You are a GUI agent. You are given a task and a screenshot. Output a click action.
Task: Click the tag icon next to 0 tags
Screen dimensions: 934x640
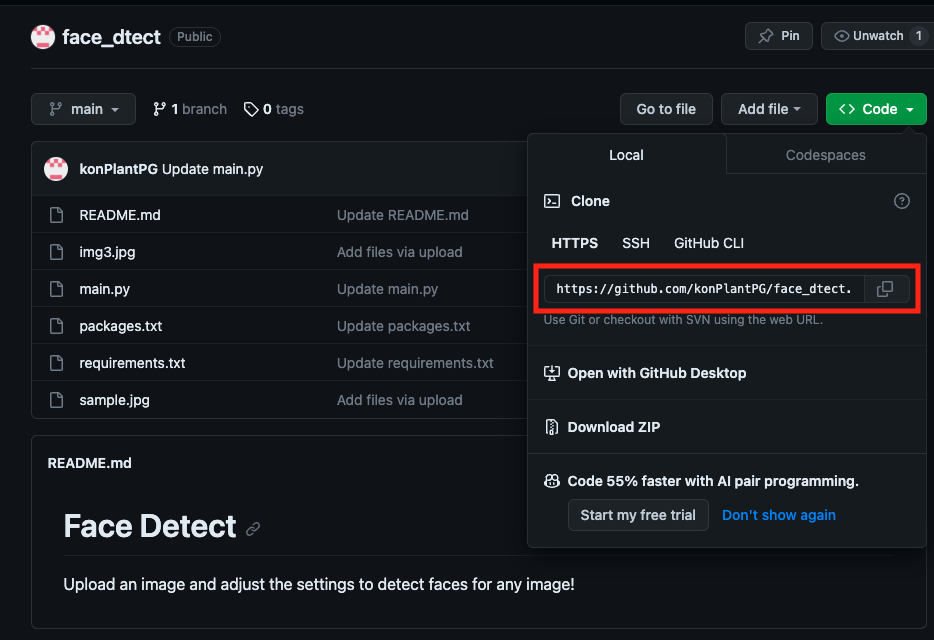click(251, 109)
